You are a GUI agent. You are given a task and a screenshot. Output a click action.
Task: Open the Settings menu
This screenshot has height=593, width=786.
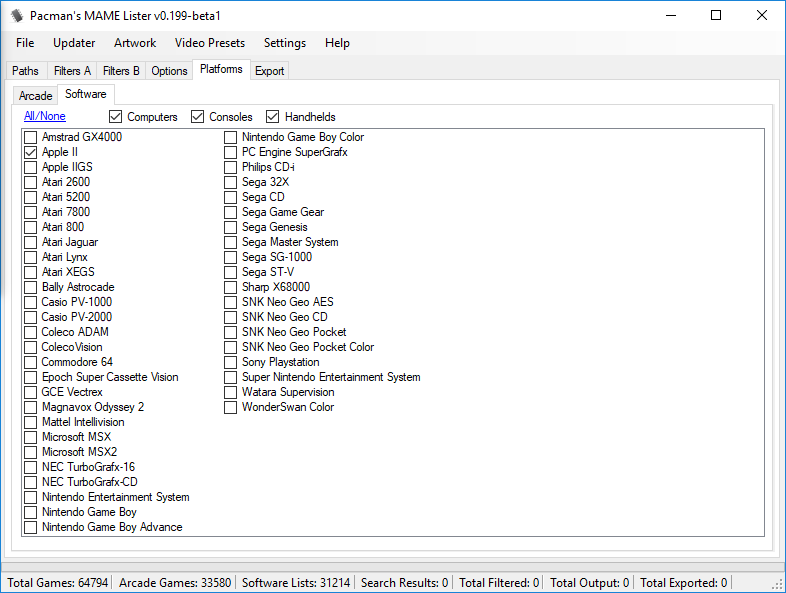coord(285,43)
